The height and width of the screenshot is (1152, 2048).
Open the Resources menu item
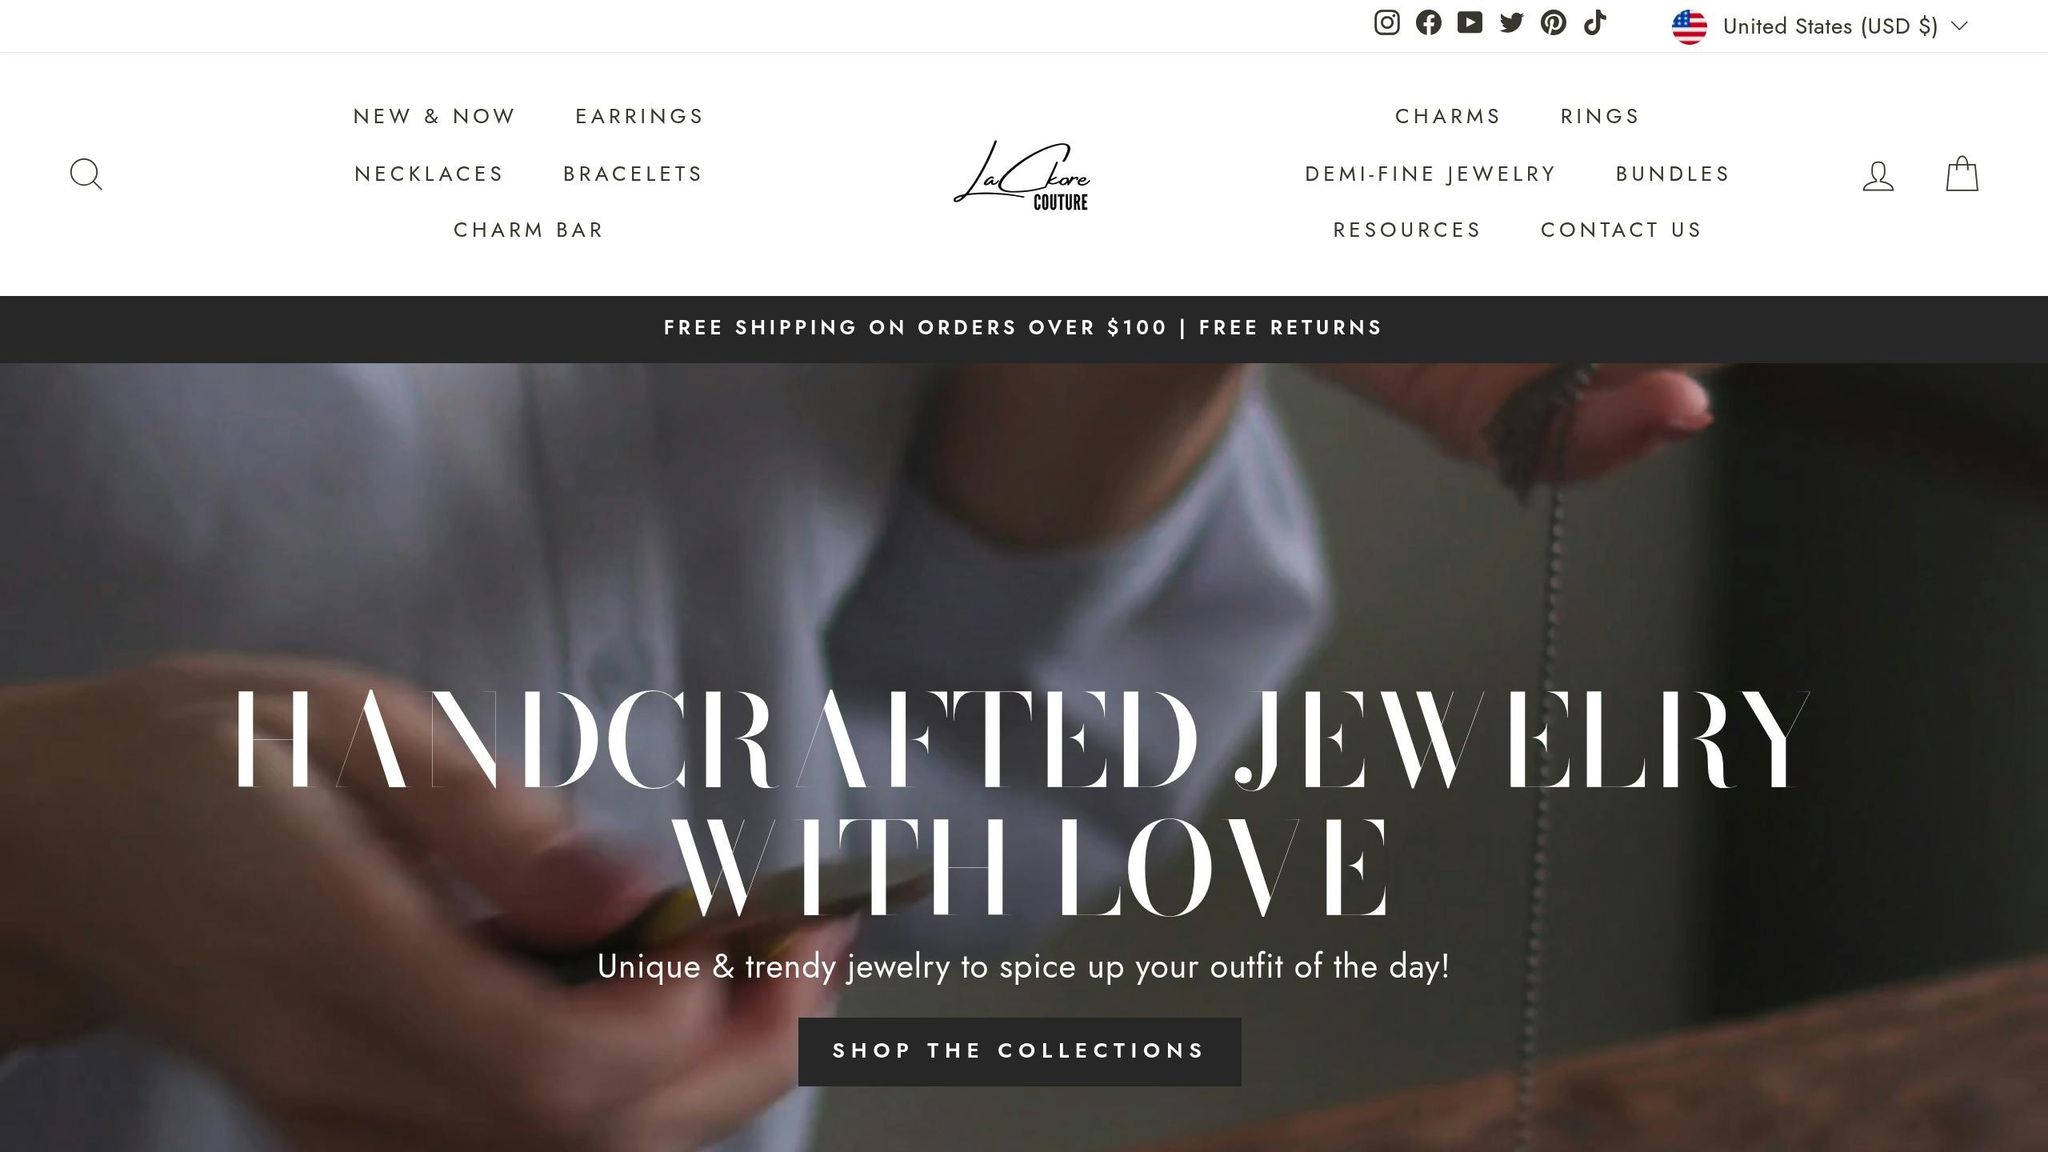pos(1407,230)
